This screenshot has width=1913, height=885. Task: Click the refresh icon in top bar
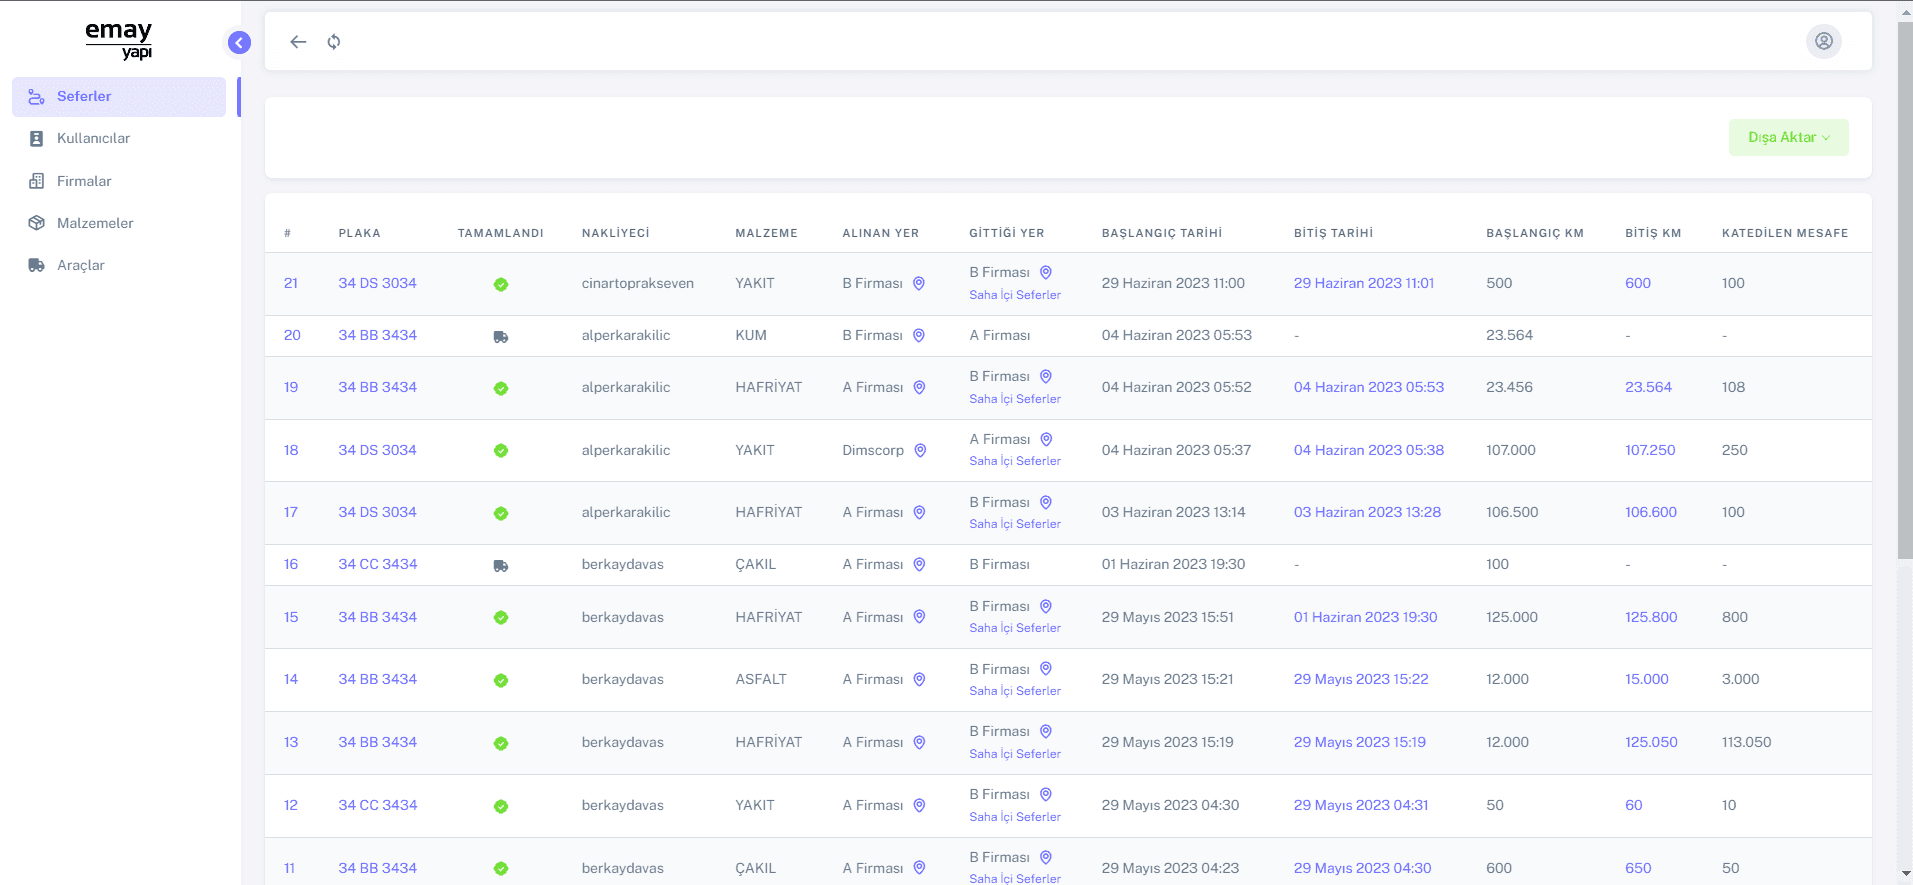point(334,42)
